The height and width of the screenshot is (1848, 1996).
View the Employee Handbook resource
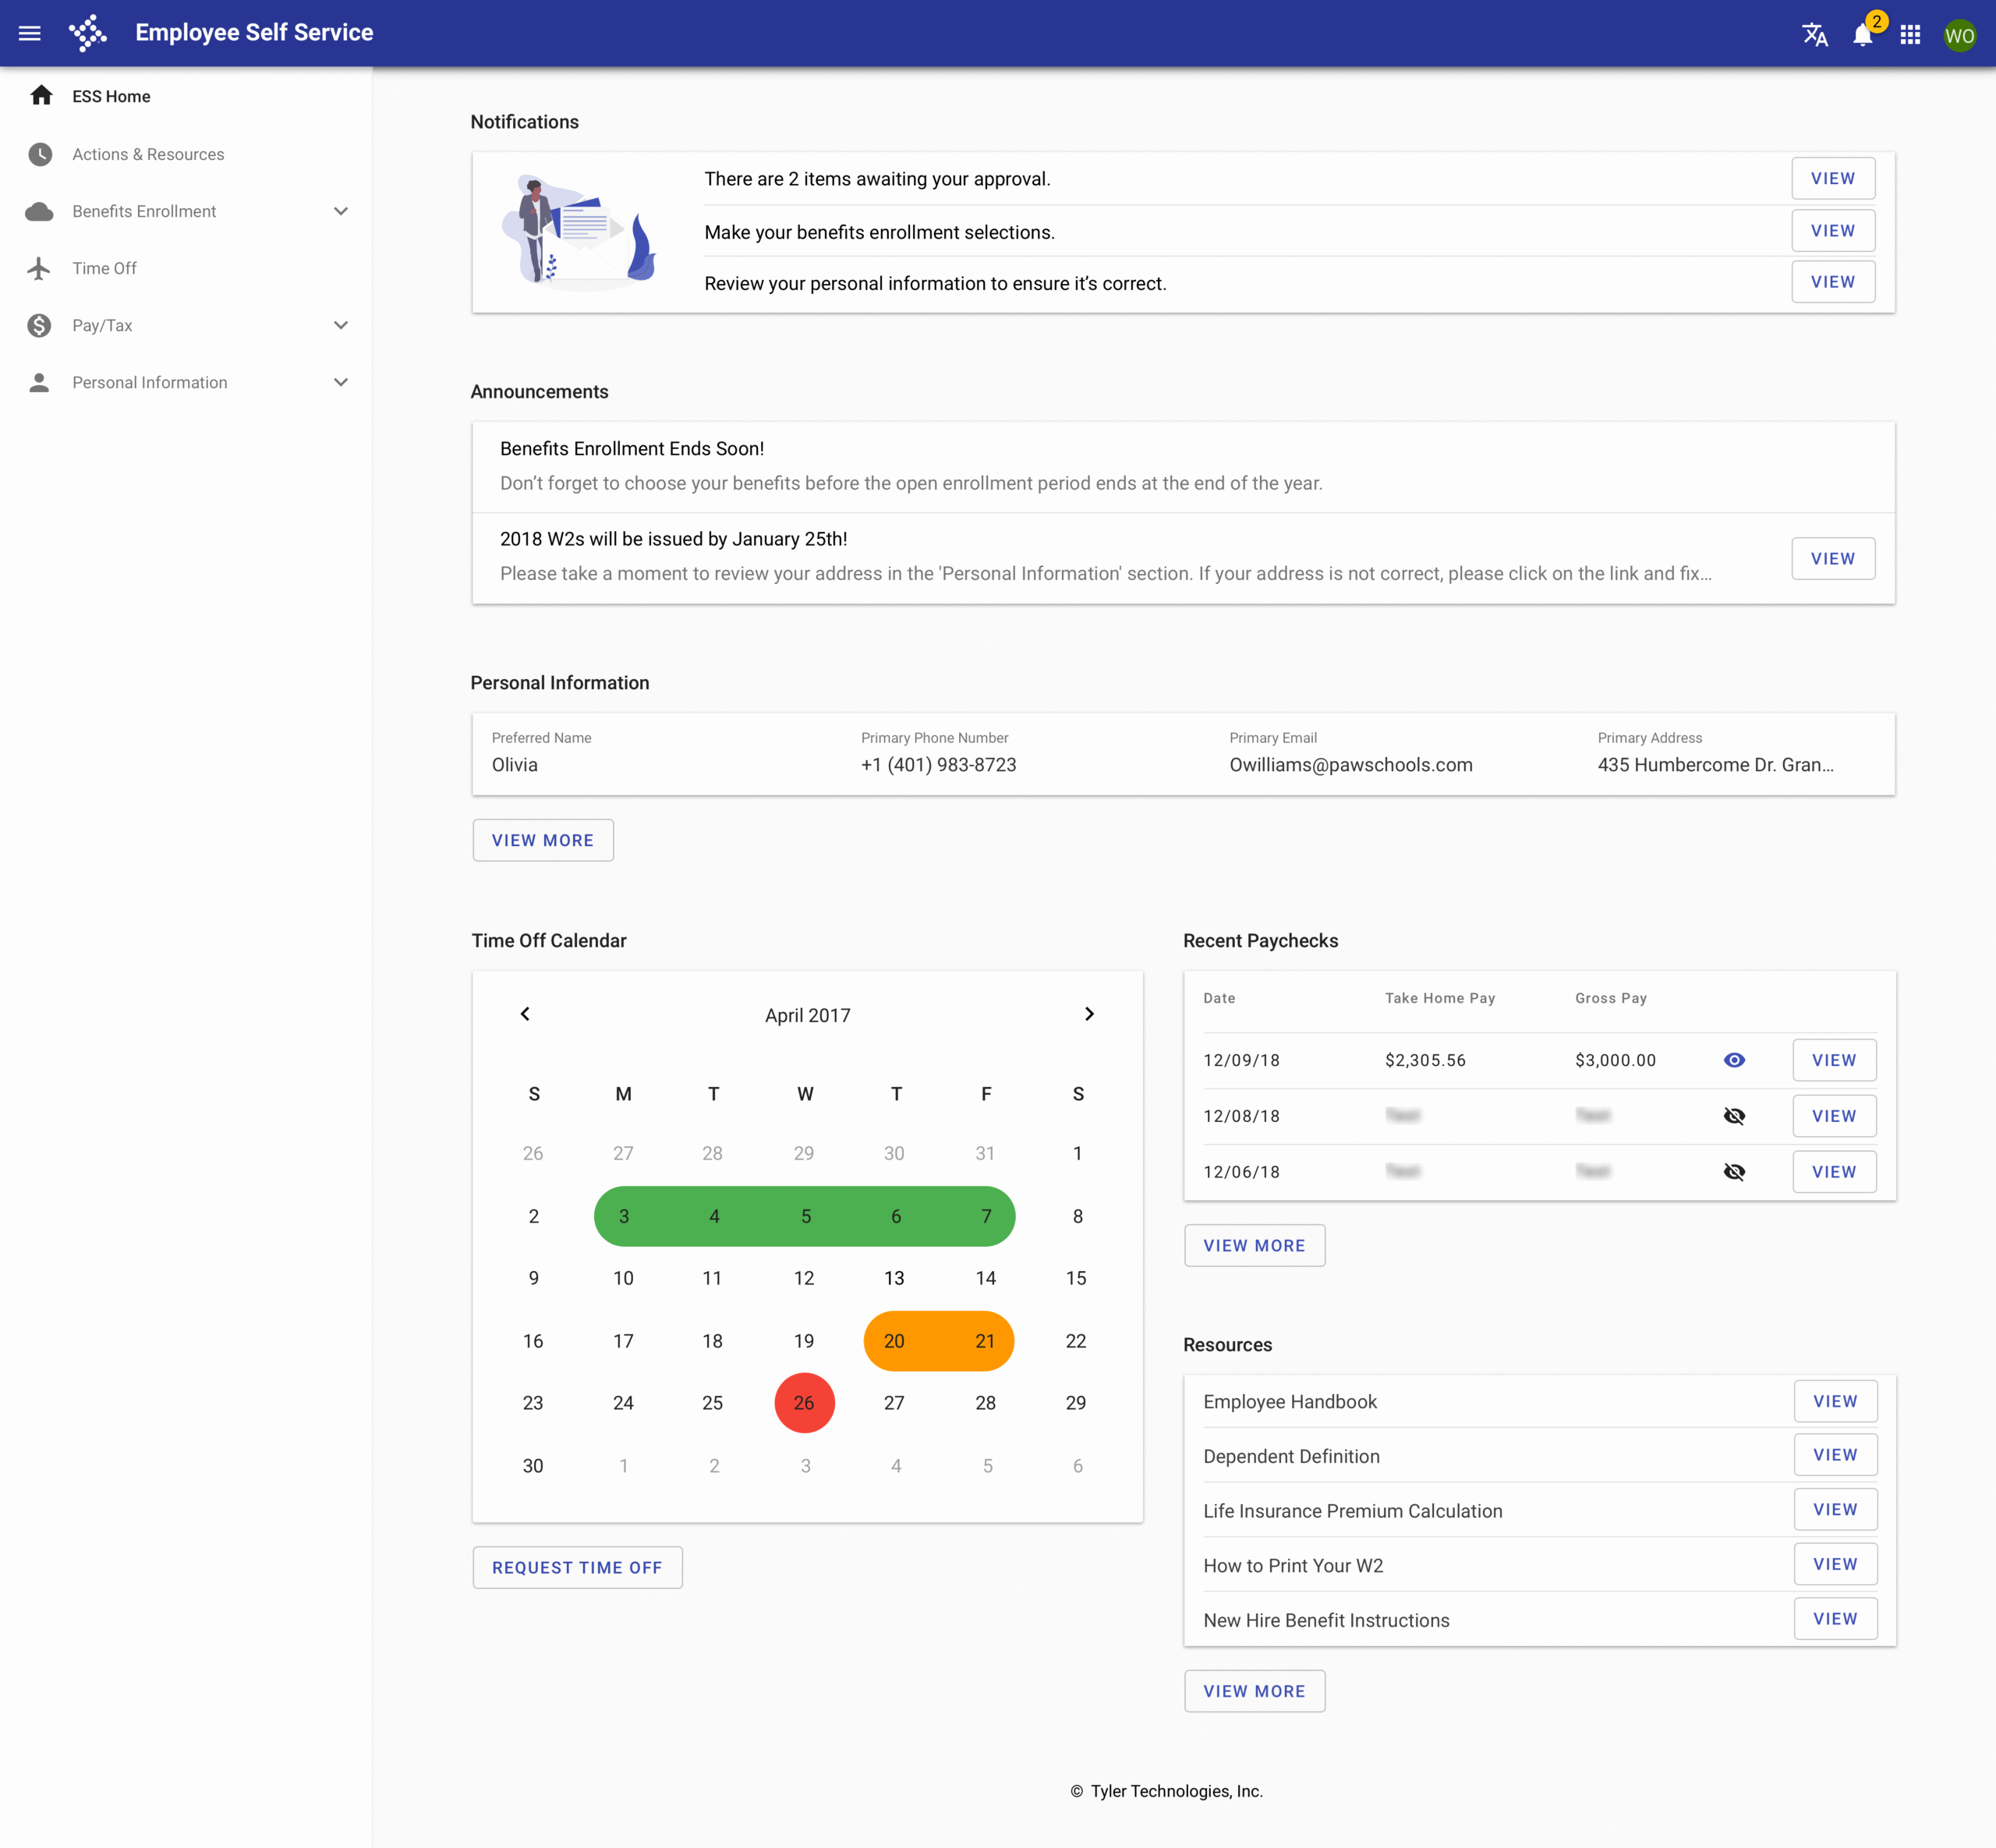click(x=1834, y=1401)
